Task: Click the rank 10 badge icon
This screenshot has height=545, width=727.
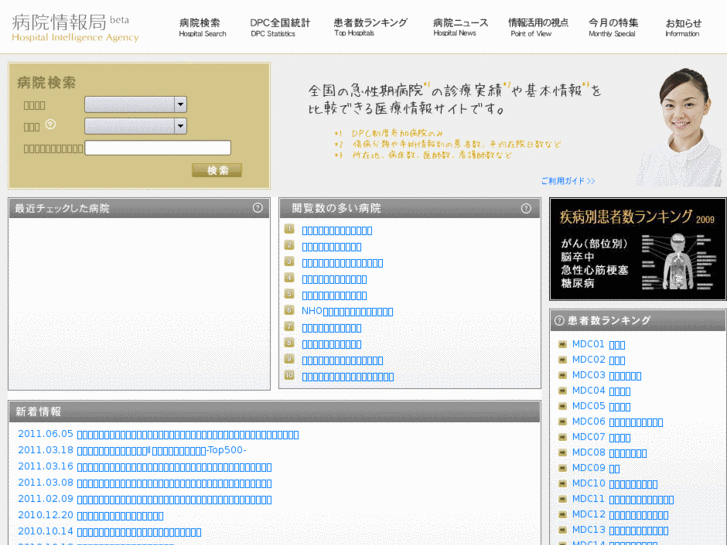Action: click(x=289, y=375)
